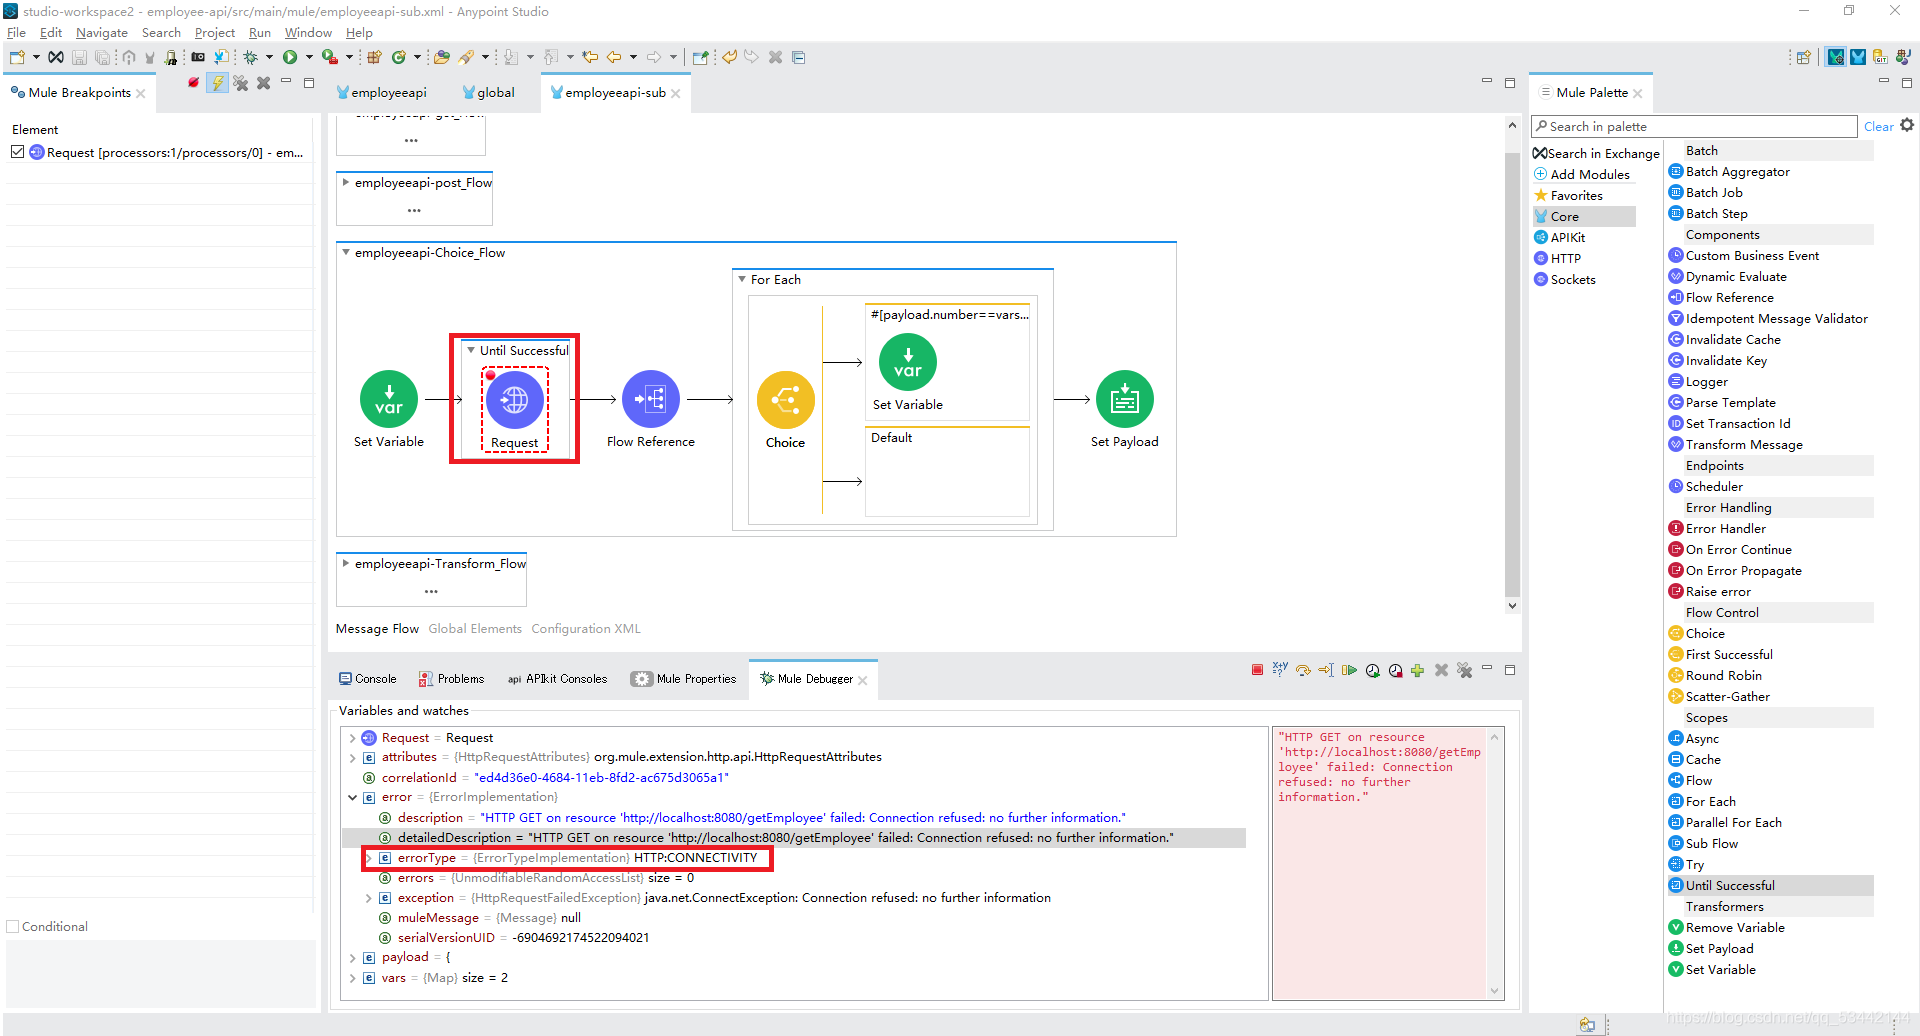Select the detailedDescription variable row
This screenshot has height=1036, width=1920.
794,837
